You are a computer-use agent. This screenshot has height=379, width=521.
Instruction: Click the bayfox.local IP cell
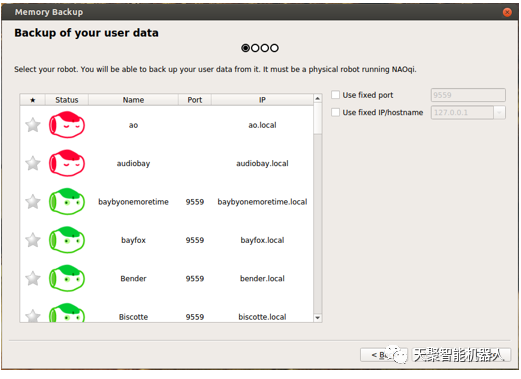tap(262, 240)
